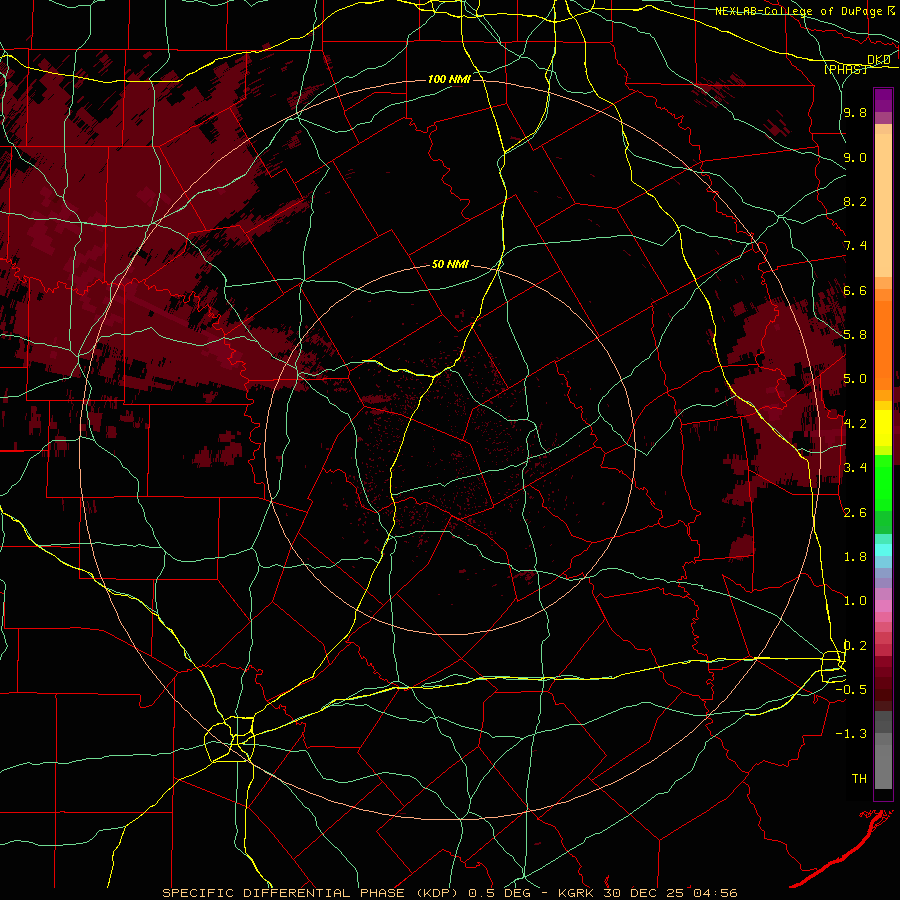Click the 100 NMI range ring label
Viewport: 900px width, 900px height.
point(449,79)
